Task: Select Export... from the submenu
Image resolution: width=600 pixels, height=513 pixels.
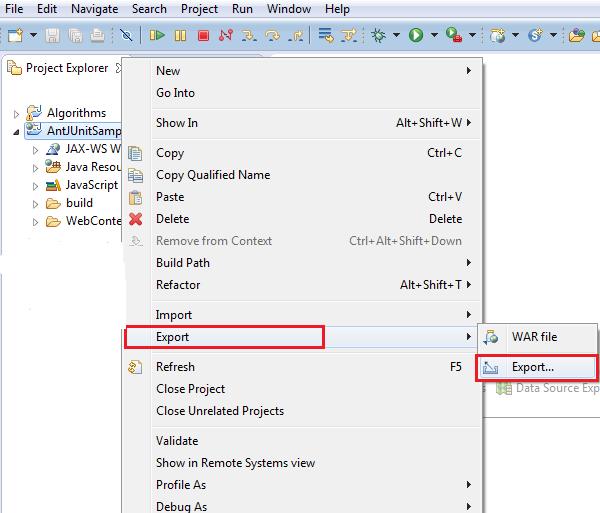Action: pyautogui.click(x=532, y=367)
